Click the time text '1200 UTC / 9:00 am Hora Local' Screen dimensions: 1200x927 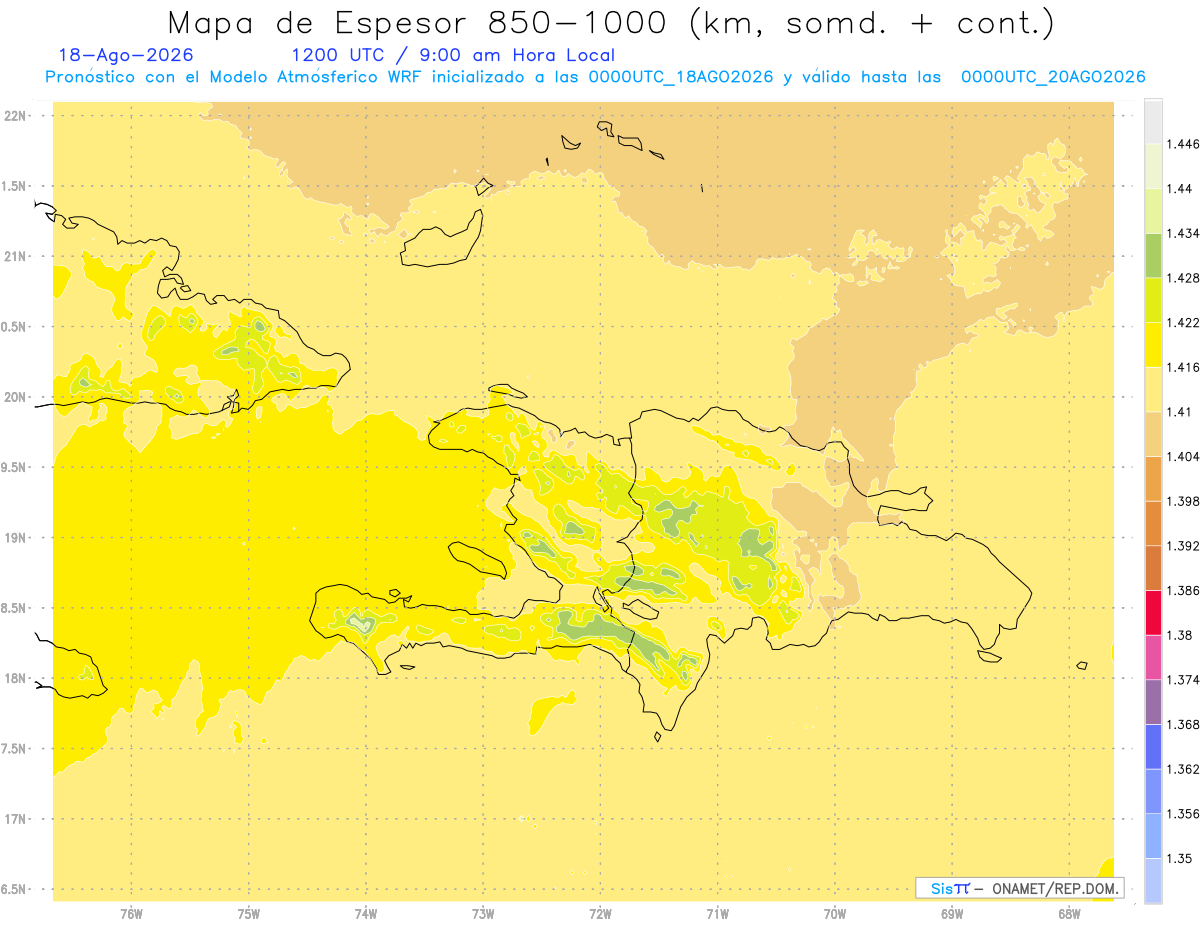(x=453, y=55)
